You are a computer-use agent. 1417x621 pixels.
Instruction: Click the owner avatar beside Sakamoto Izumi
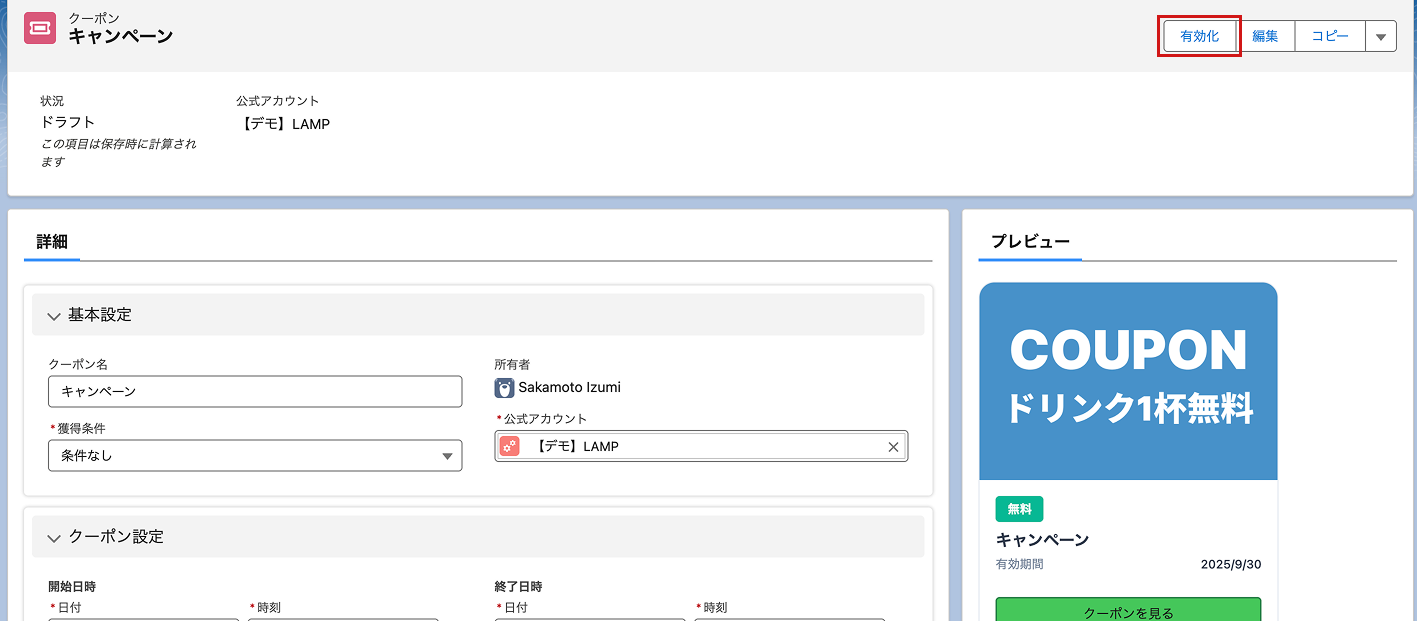click(505, 387)
